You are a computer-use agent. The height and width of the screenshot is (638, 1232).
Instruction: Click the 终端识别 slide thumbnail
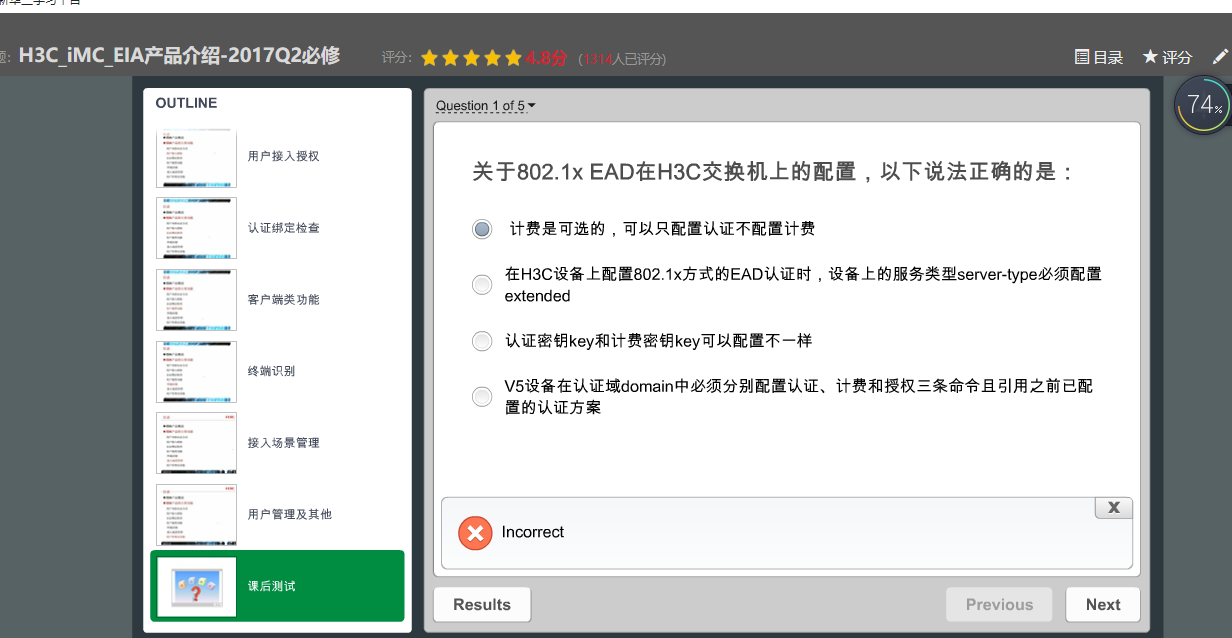click(197, 371)
